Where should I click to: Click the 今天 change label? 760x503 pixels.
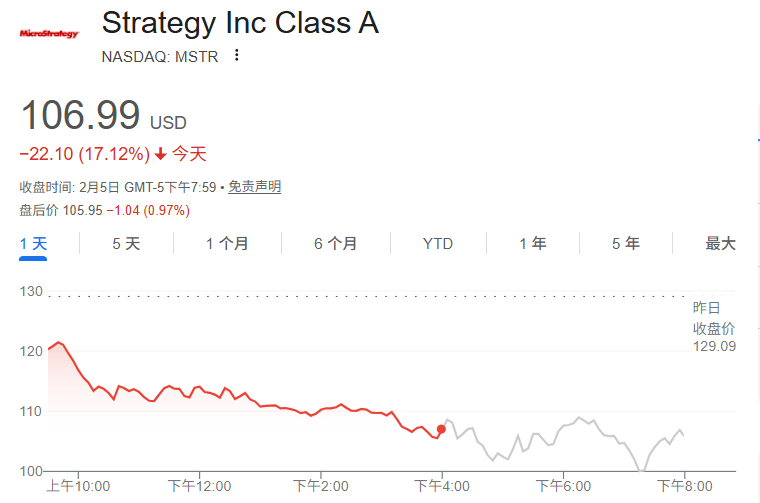pos(189,154)
